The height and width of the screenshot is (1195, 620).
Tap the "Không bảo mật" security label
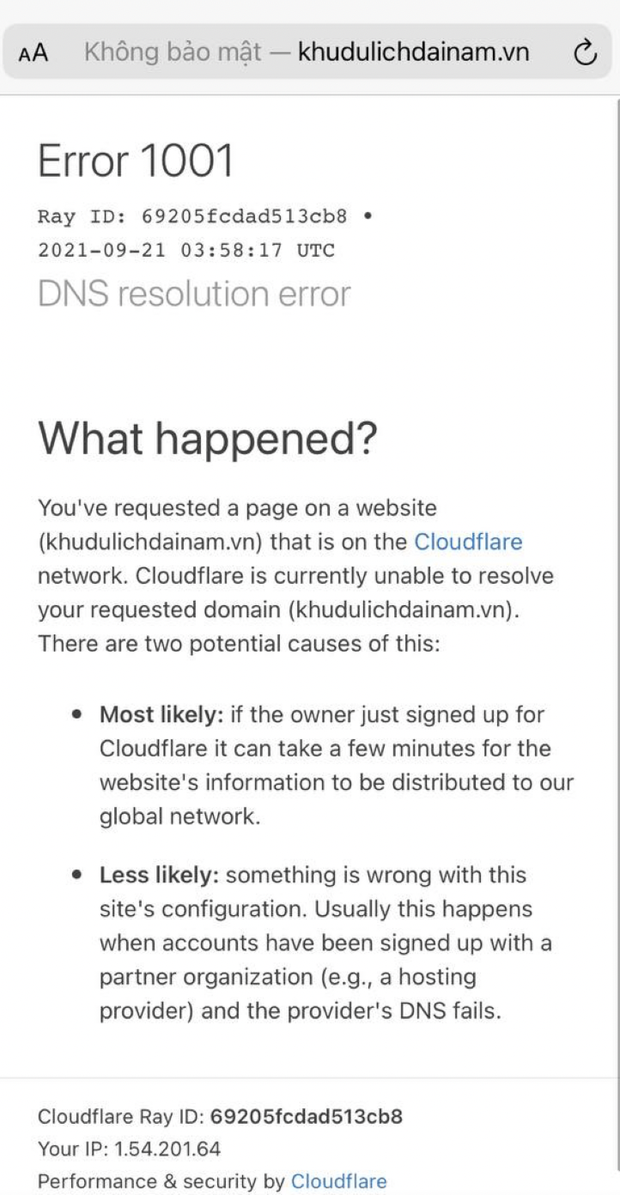click(173, 52)
